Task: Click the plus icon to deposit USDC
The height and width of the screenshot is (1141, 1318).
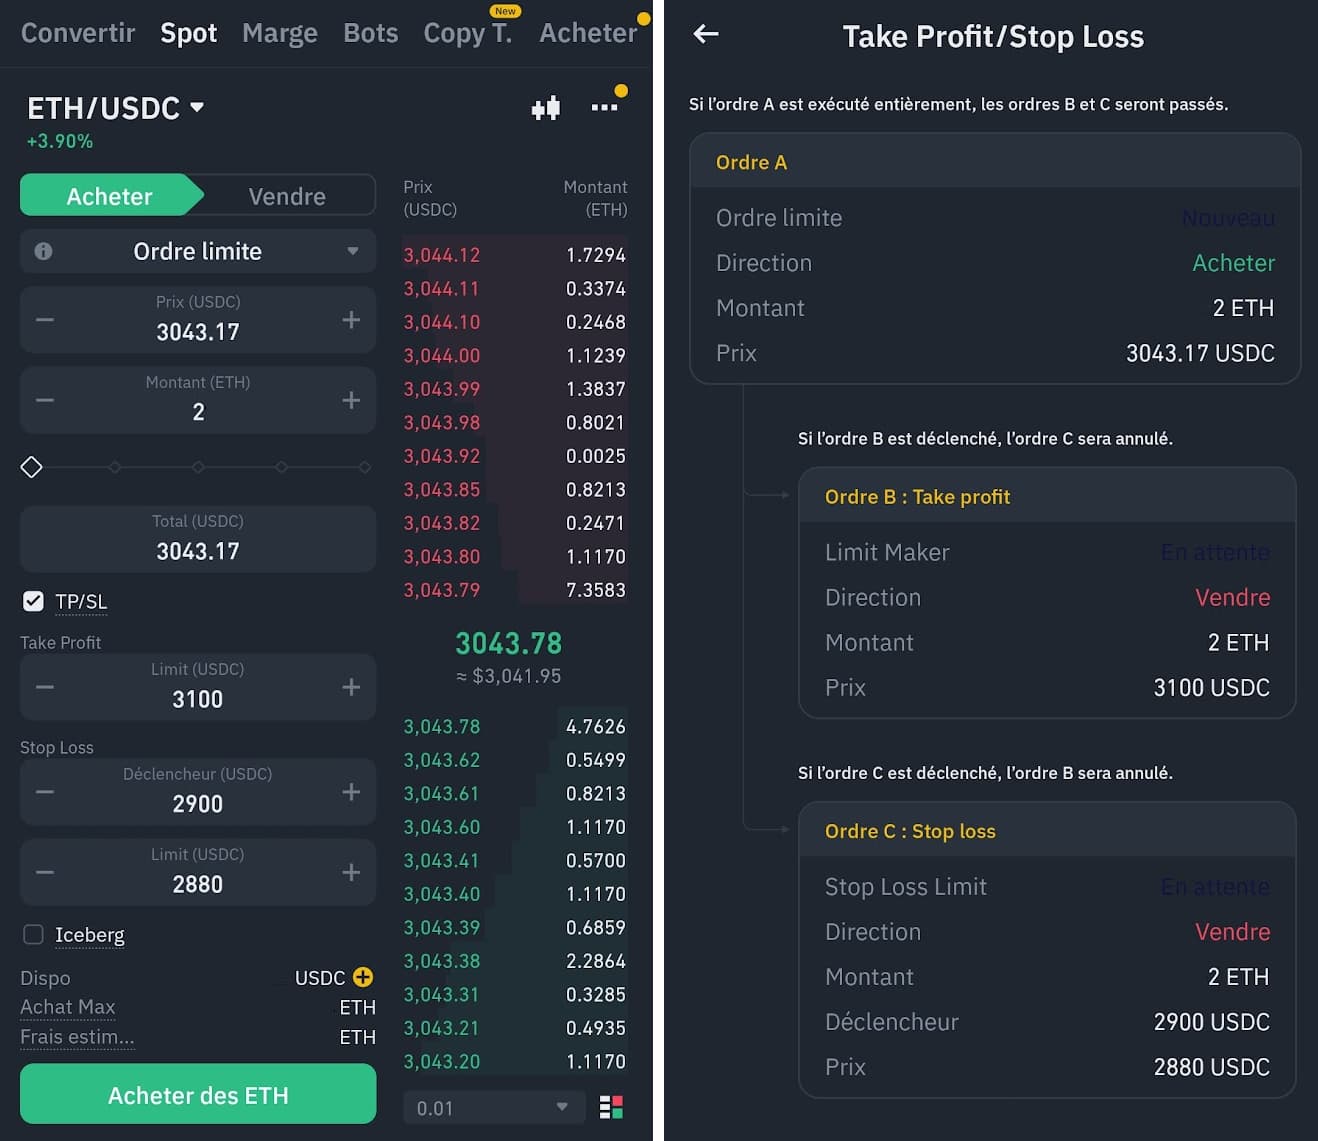Action: (x=362, y=977)
